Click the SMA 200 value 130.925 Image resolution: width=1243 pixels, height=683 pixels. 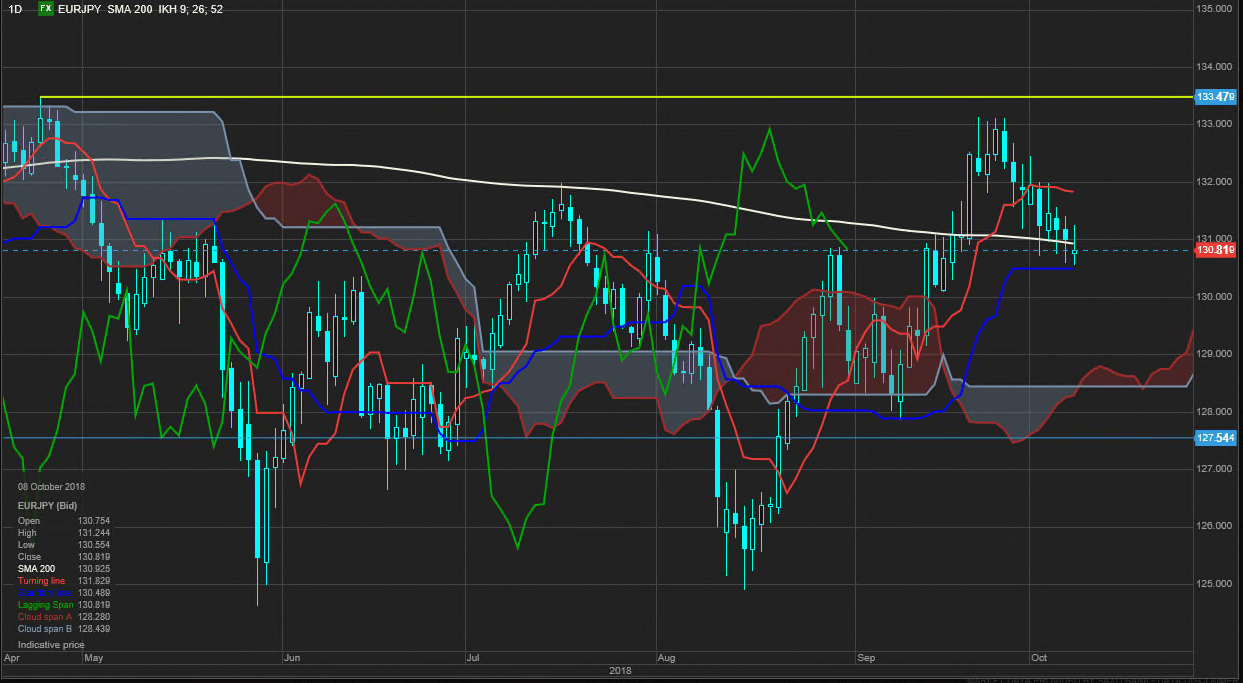click(93, 569)
